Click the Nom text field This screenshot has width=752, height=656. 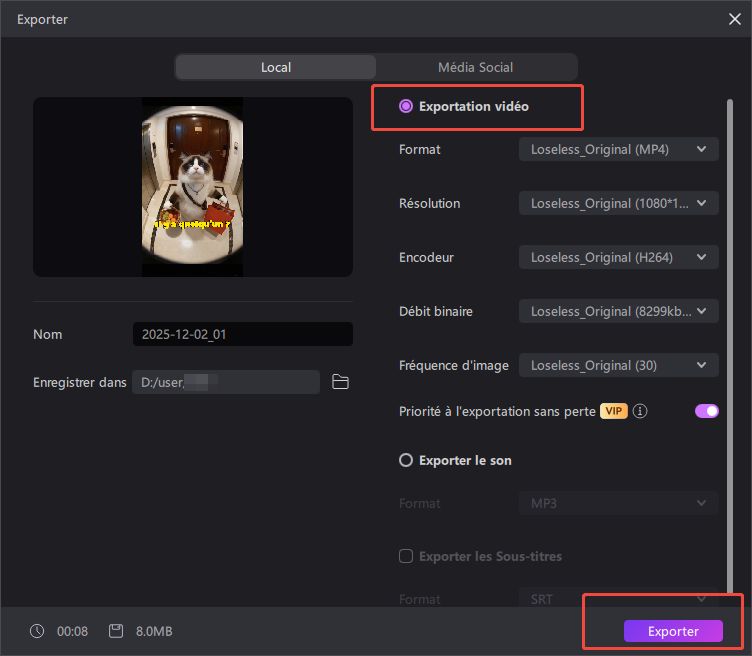pyautogui.click(x=242, y=334)
